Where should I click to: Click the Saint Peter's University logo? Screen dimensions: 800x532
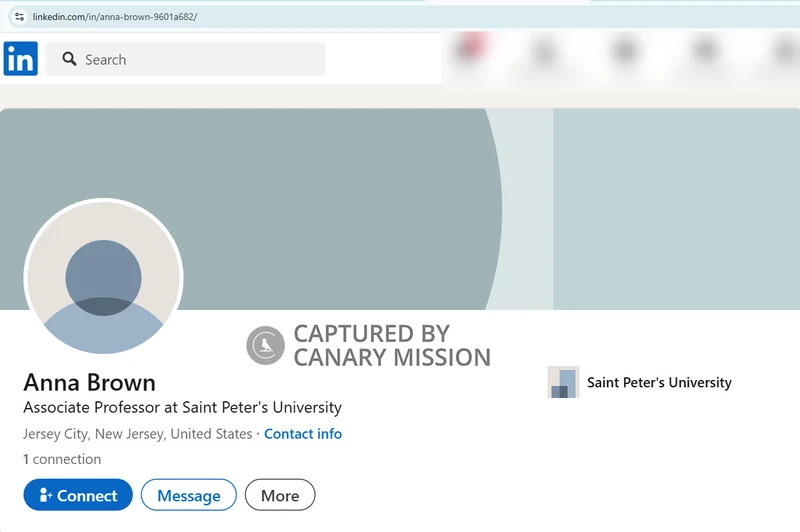(x=563, y=382)
